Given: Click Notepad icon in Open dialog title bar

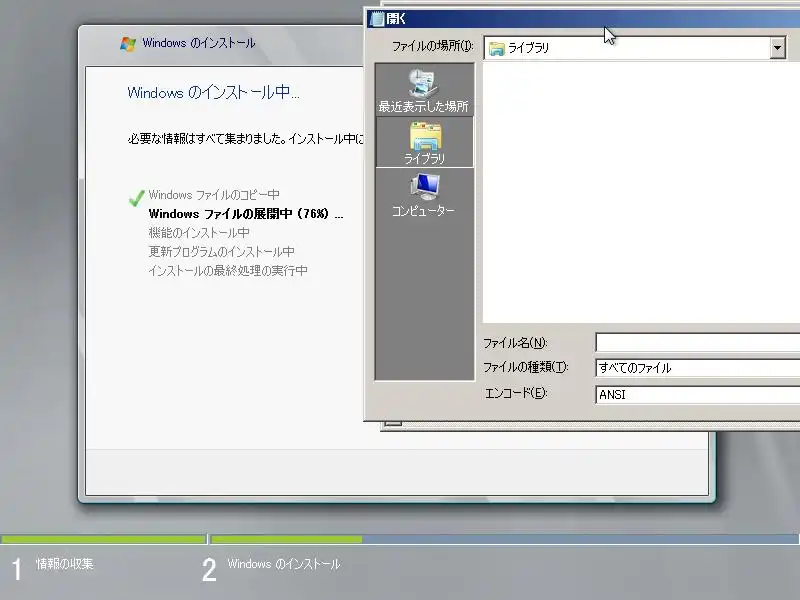Looking at the screenshot, I should 377,19.
